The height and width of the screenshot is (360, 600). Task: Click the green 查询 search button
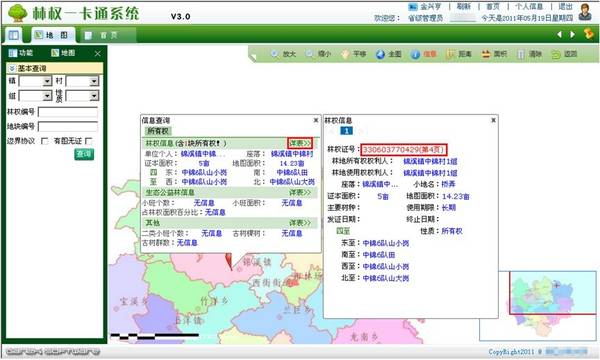84,154
